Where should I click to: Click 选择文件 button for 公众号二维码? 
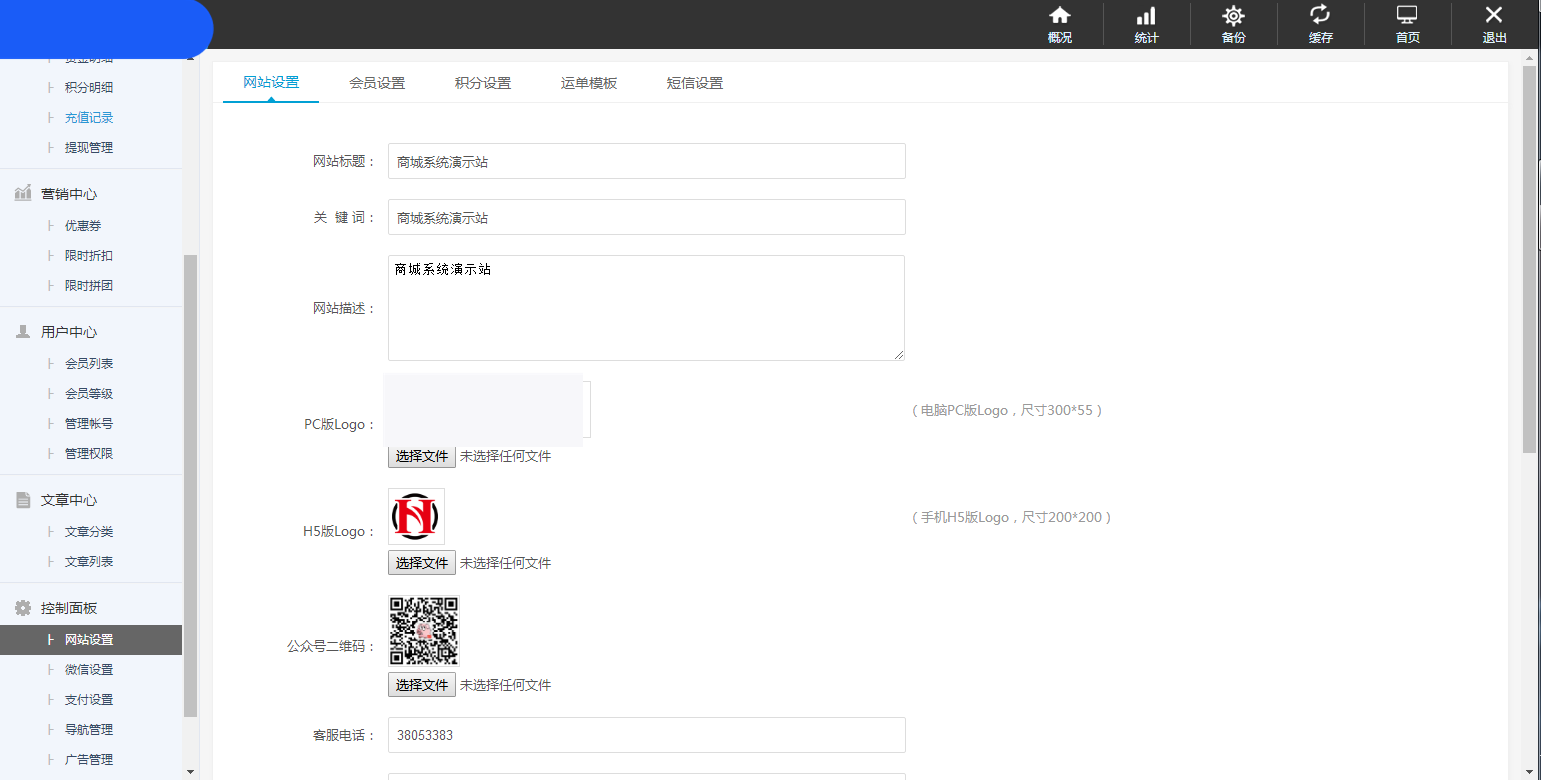tap(421, 684)
